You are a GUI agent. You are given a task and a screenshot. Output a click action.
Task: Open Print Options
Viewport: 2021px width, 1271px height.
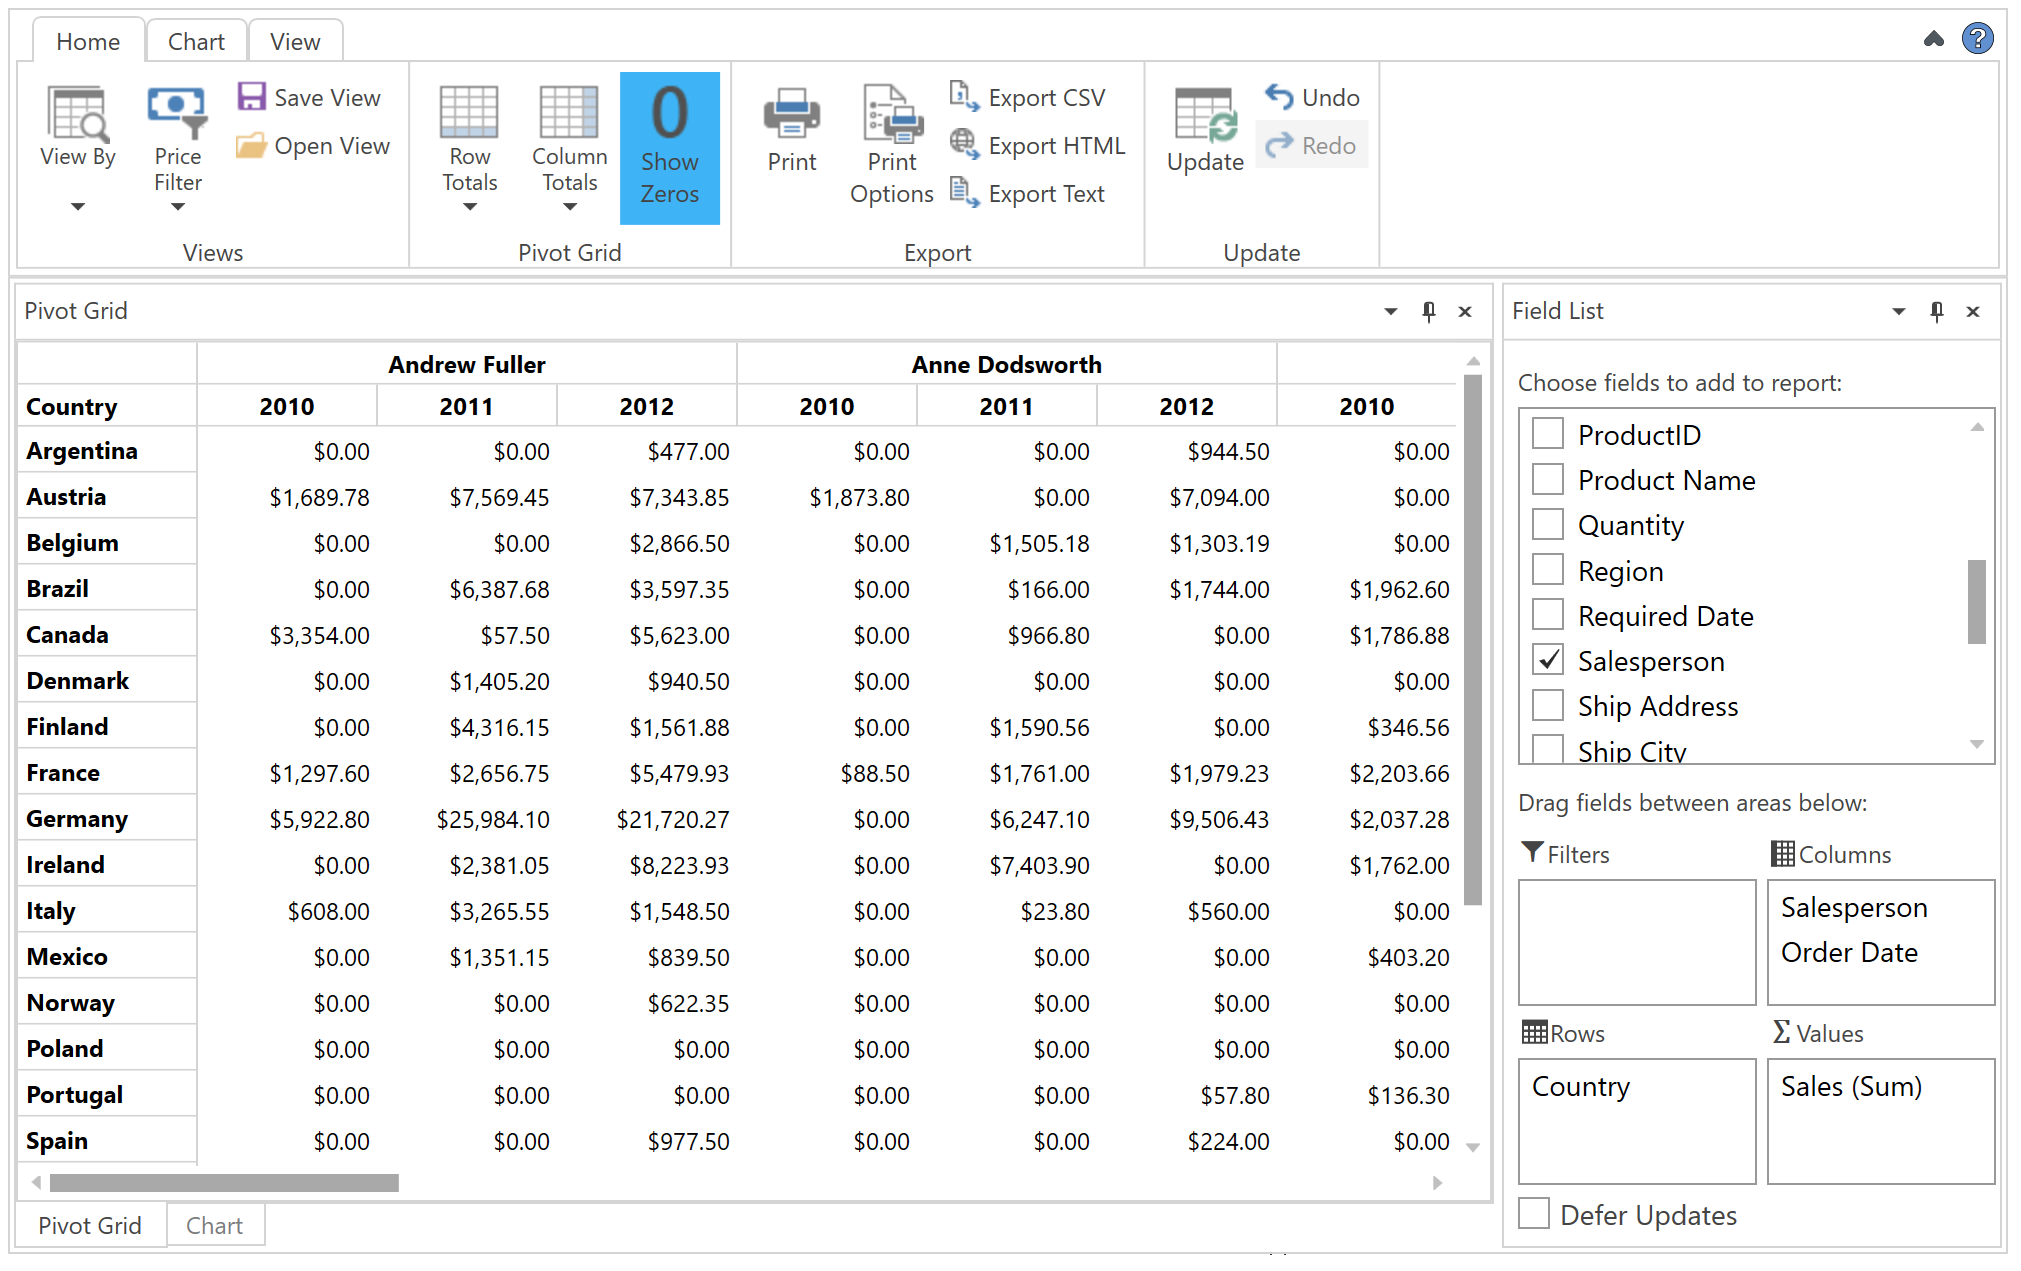[892, 145]
